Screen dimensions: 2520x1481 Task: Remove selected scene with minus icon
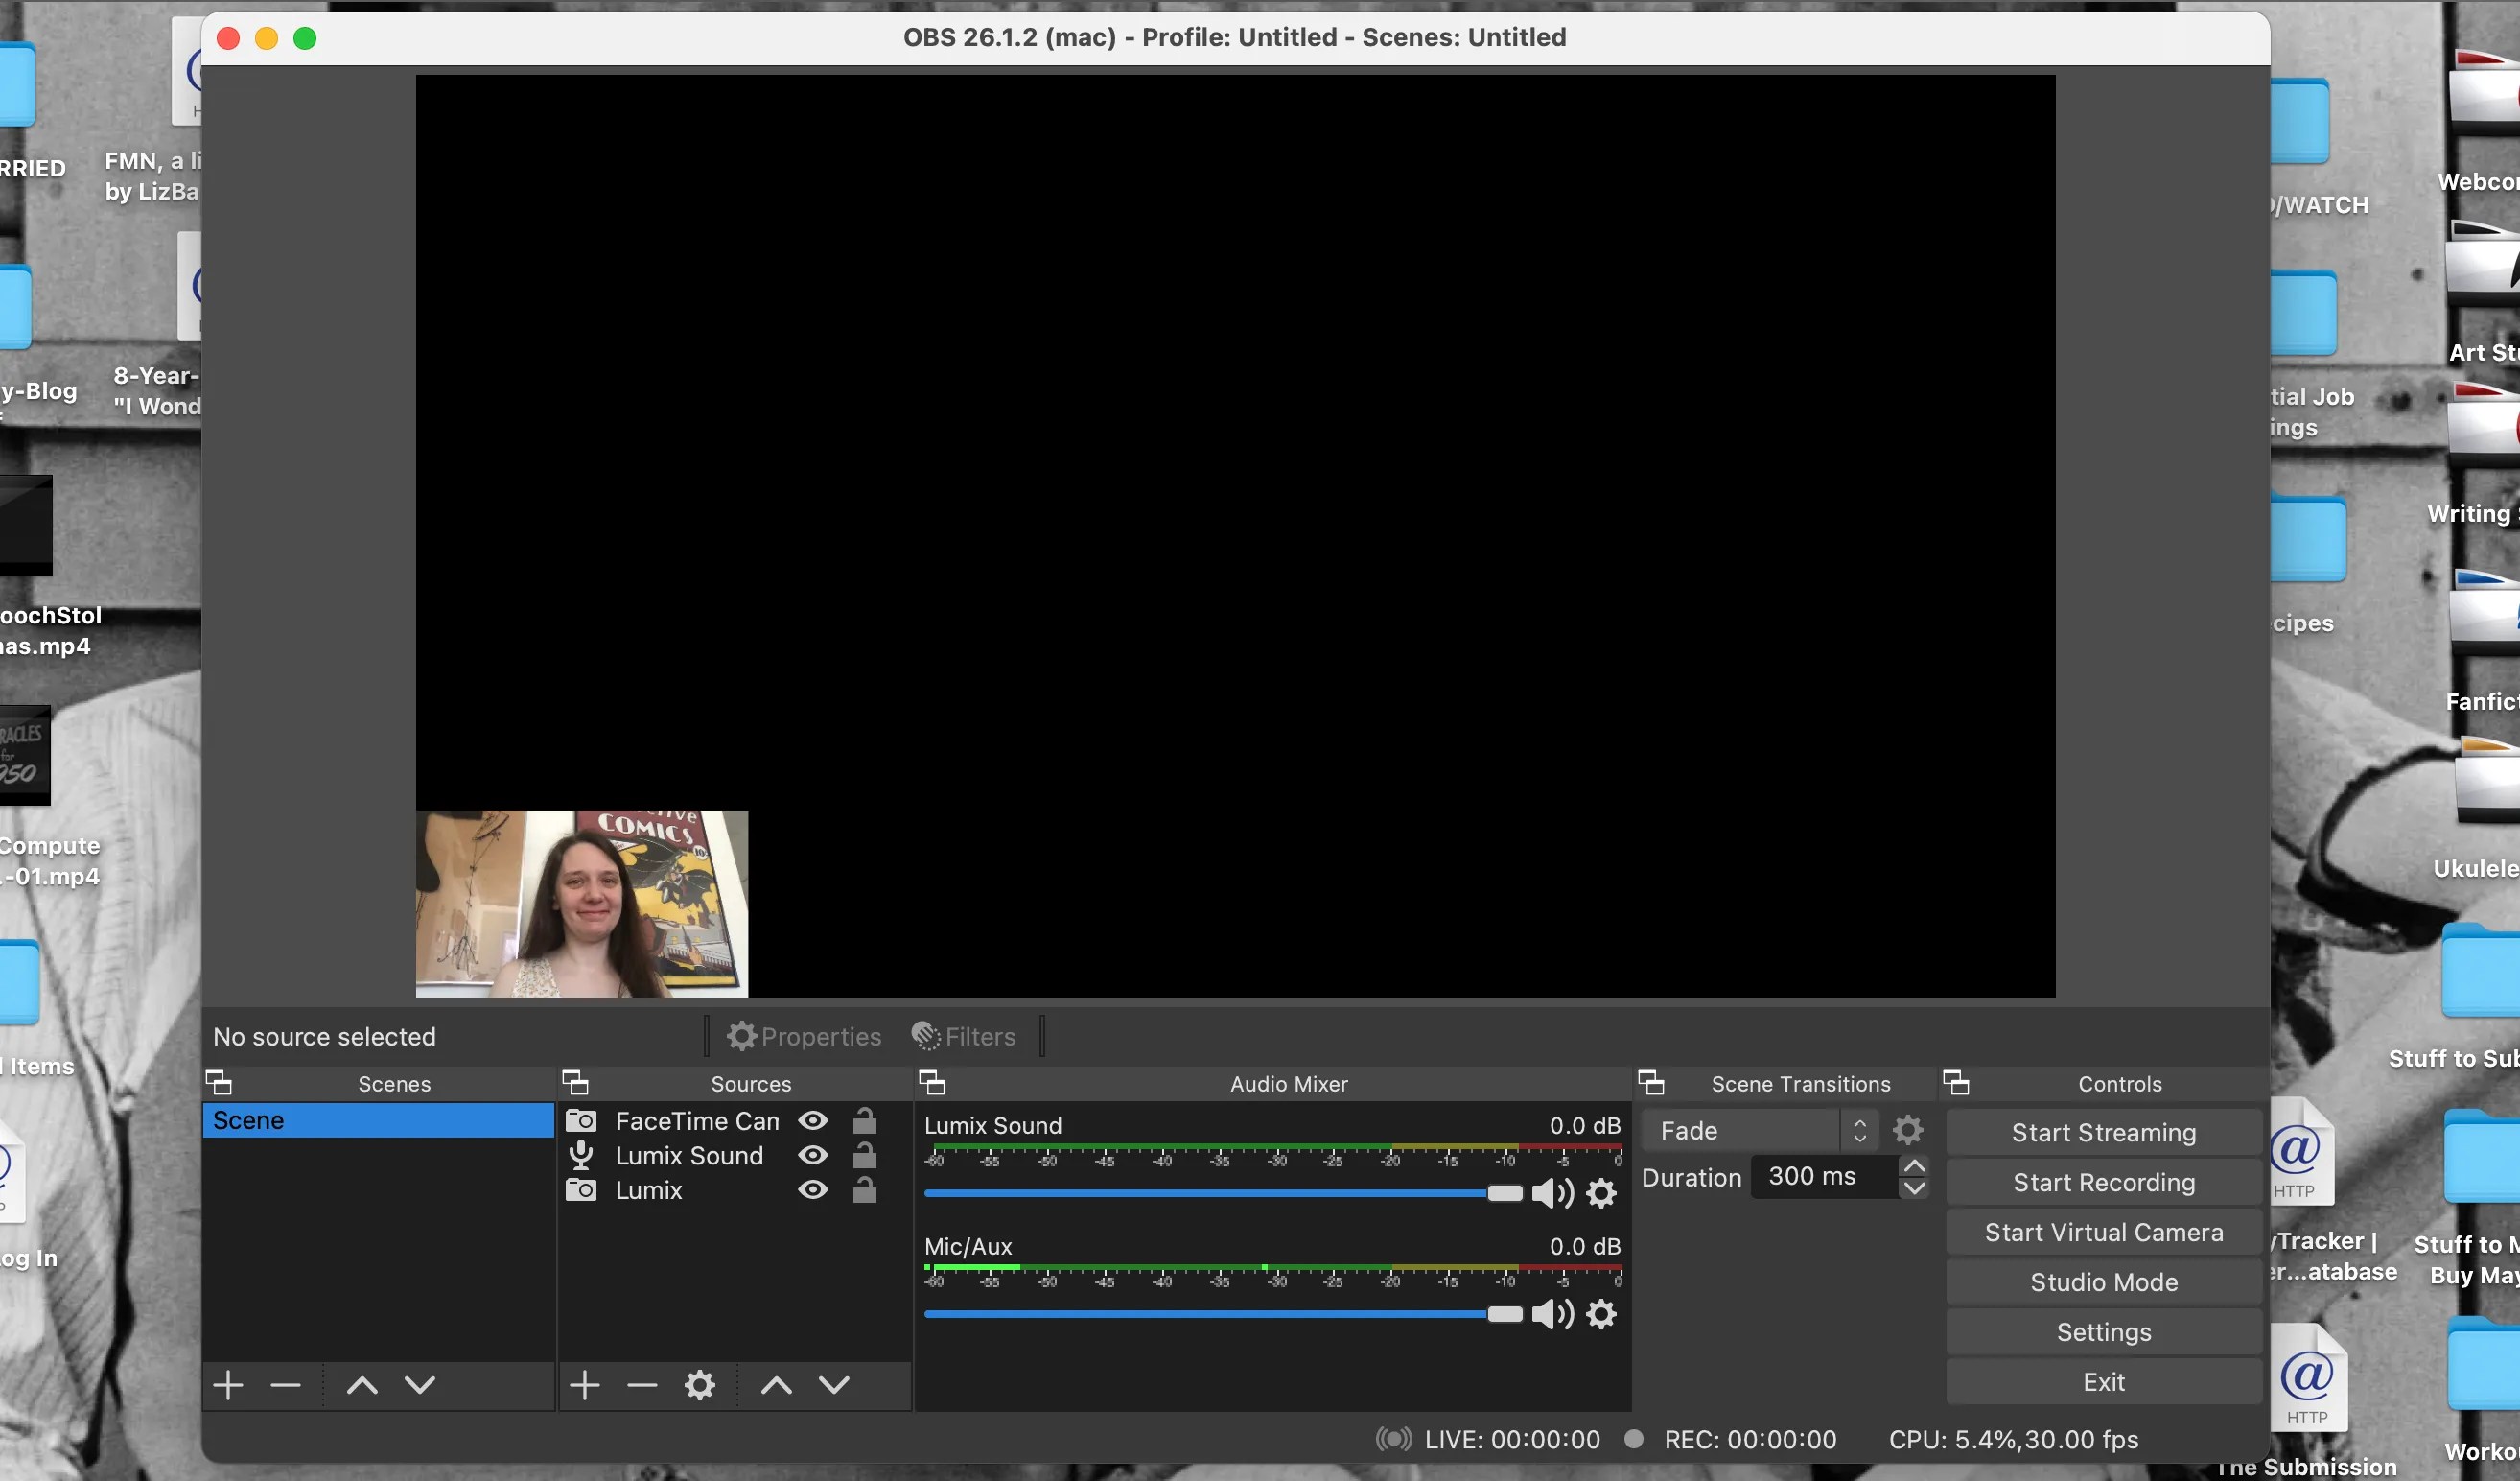point(285,1385)
